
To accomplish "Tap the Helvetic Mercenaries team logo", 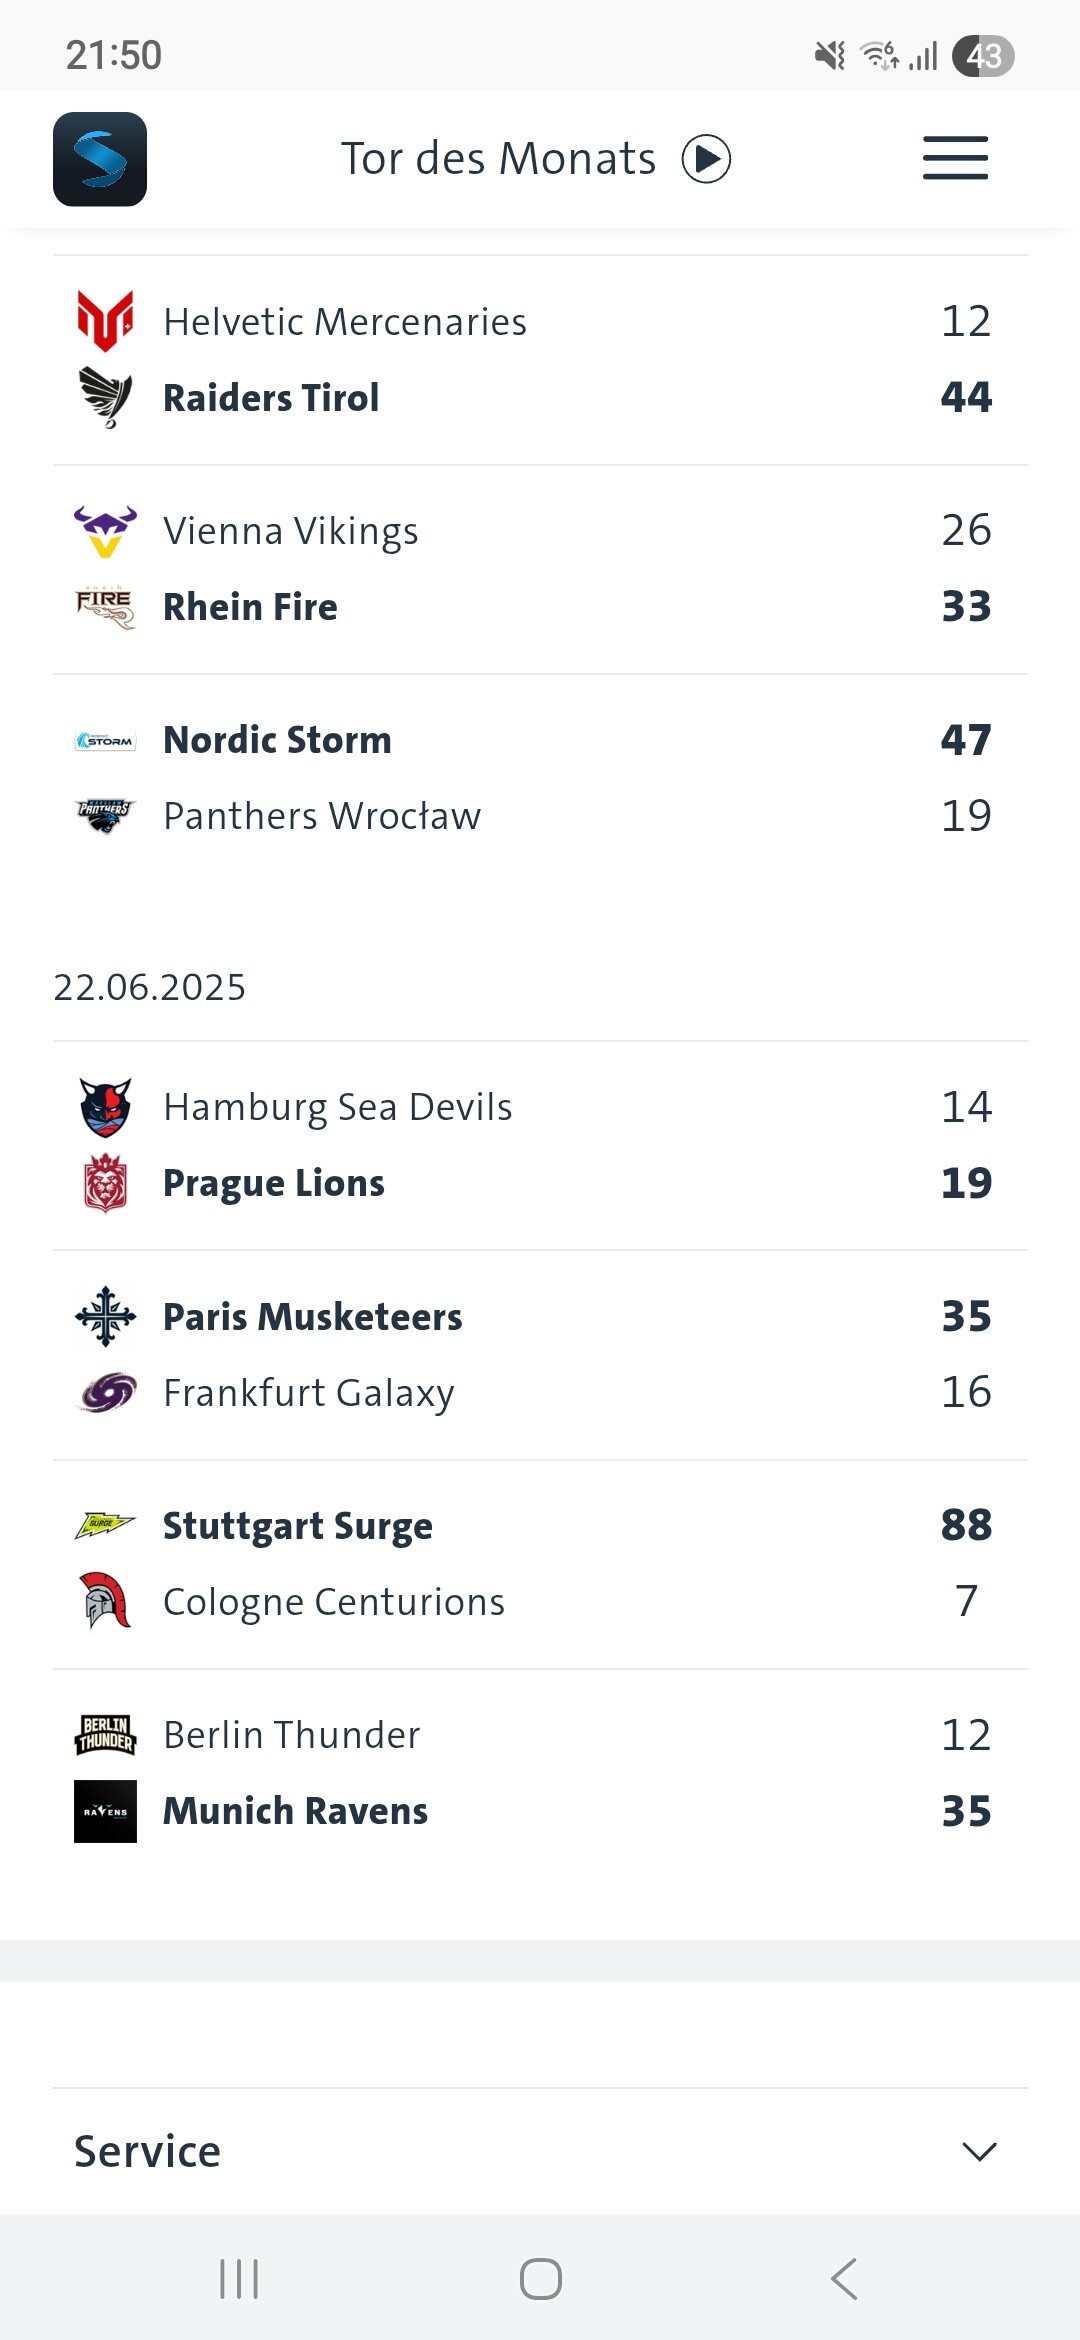I will 105,321.
